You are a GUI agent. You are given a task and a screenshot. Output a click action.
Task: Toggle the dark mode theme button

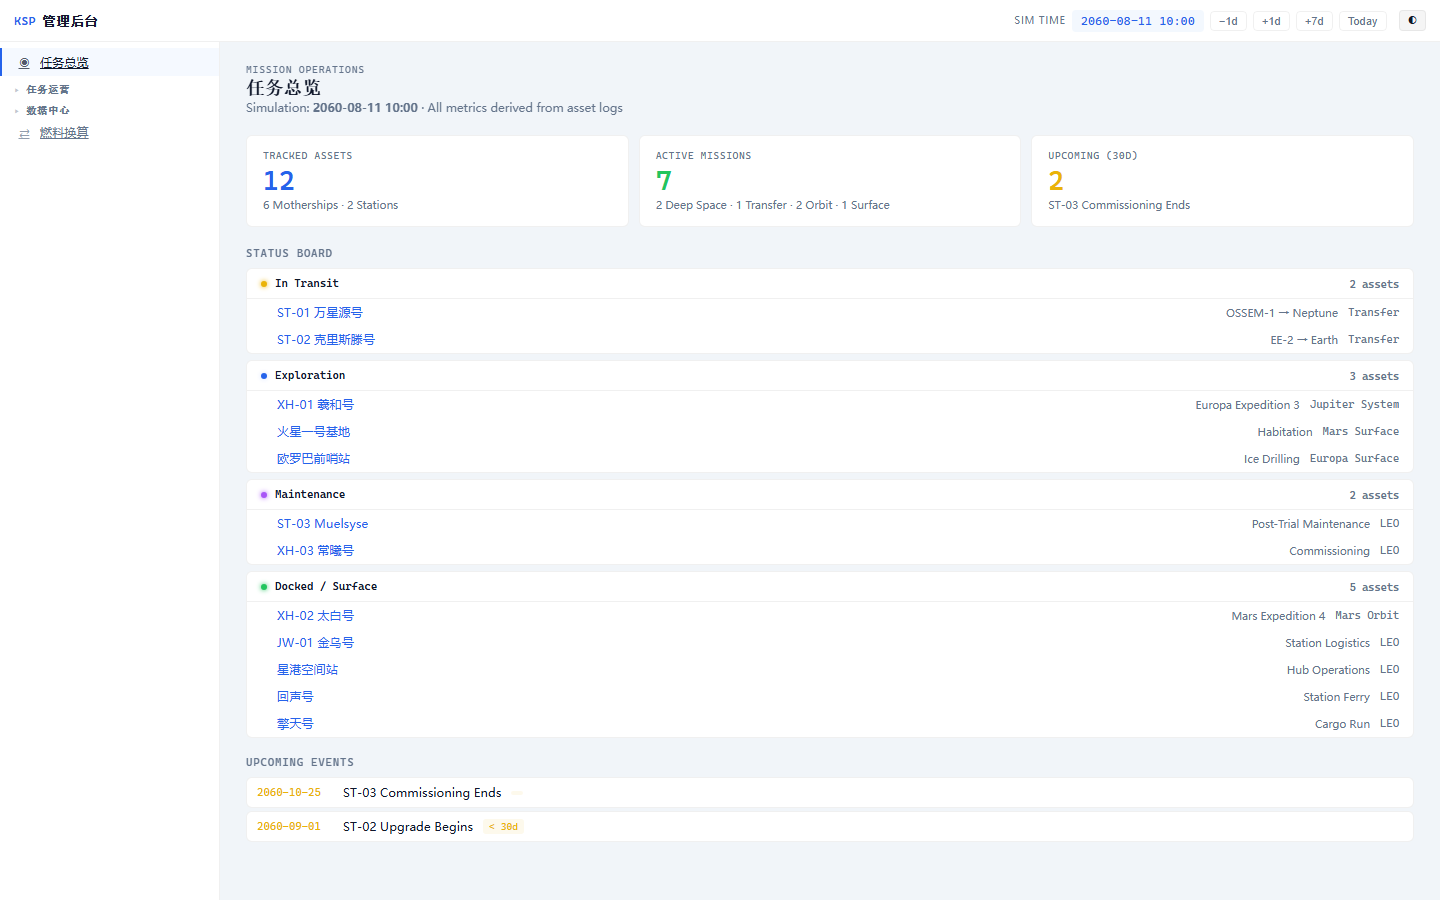tap(1412, 20)
